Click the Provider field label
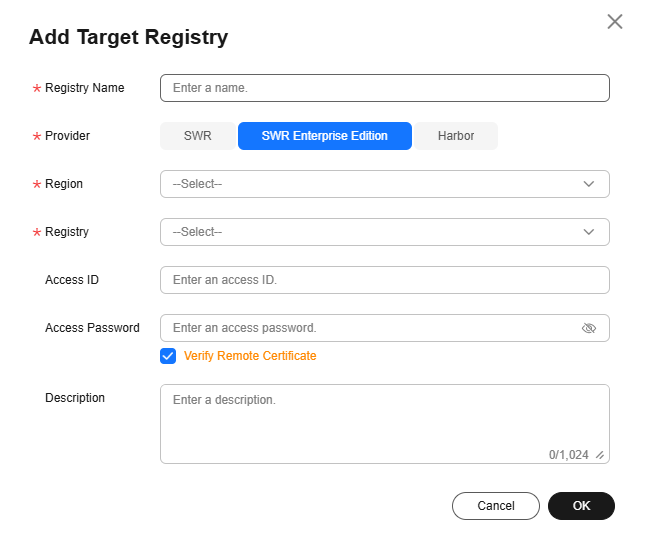Screen dimensions: 645x549 (67, 136)
